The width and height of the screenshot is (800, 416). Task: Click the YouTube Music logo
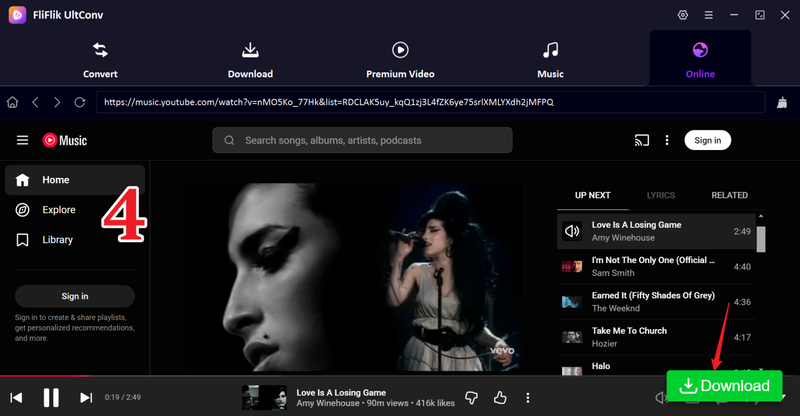pyautogui.click(x=65, y=140)
